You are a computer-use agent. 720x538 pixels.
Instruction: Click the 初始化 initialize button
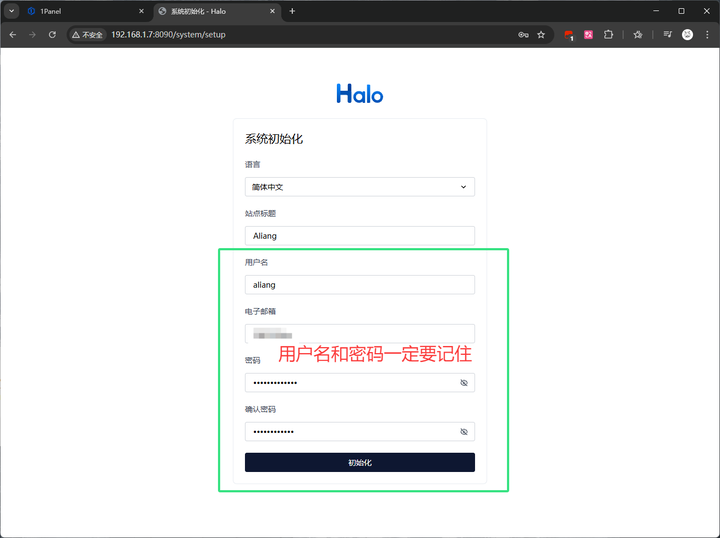click(360, 462)
